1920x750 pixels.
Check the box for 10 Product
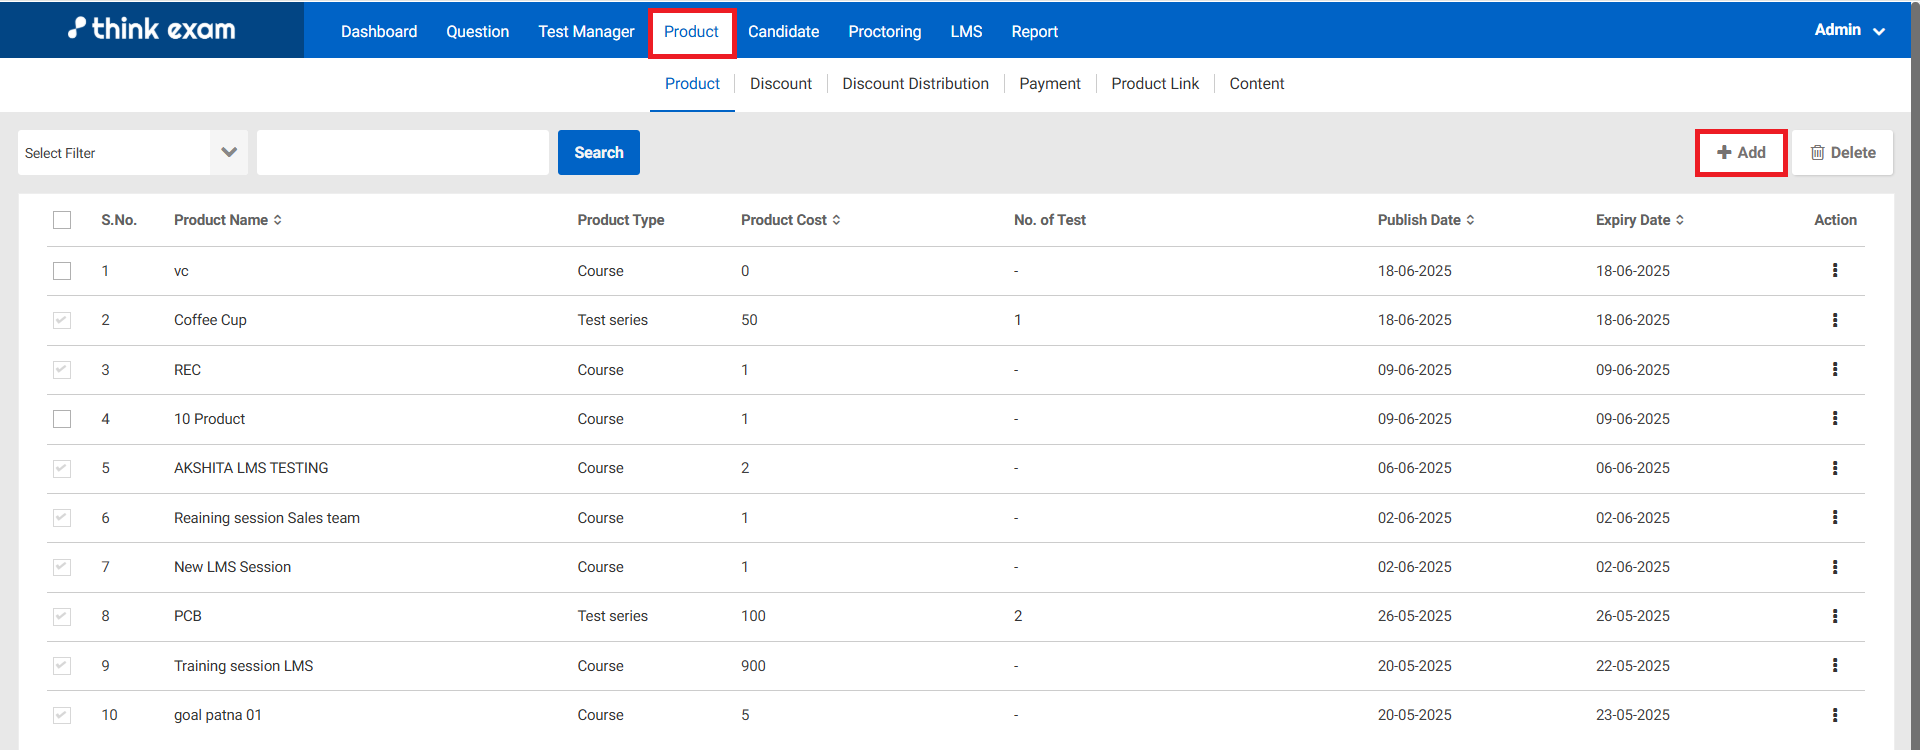point(62,419)
